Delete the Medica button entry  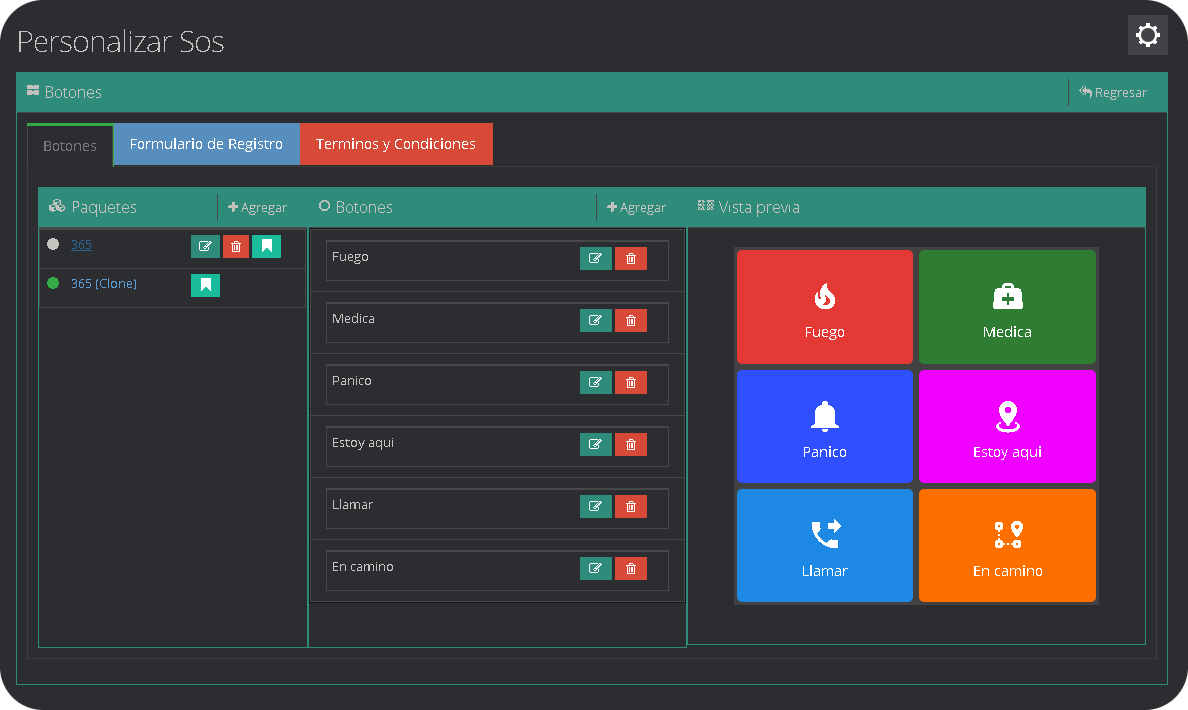pos(630,321)
